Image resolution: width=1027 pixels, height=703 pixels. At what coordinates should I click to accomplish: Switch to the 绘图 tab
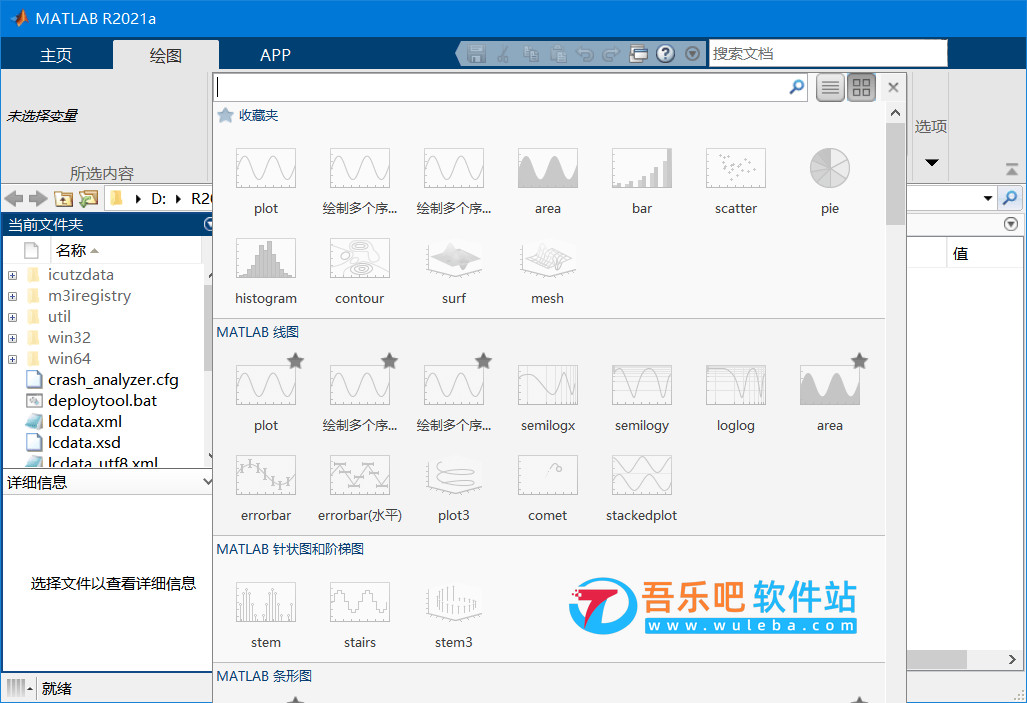[x=166, y=55]
